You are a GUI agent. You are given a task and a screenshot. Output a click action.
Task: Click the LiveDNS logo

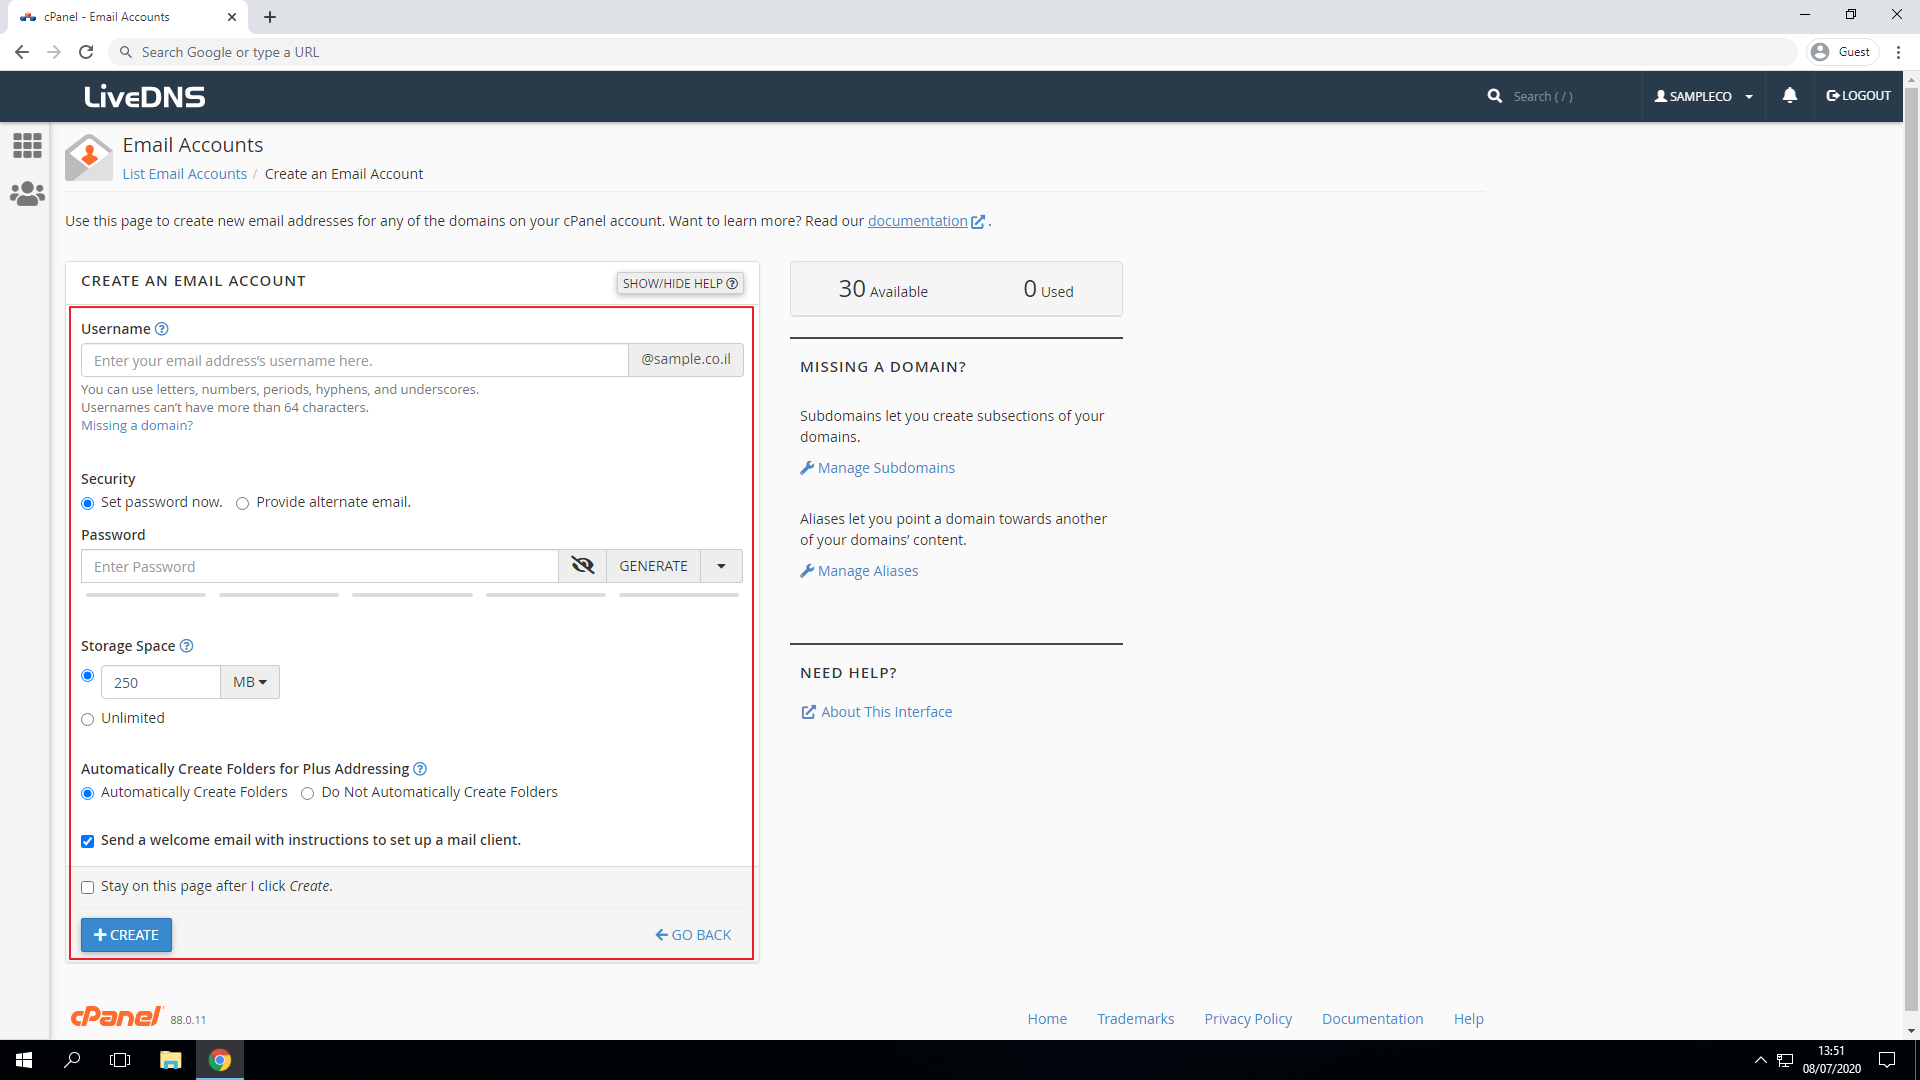point(145,96)
